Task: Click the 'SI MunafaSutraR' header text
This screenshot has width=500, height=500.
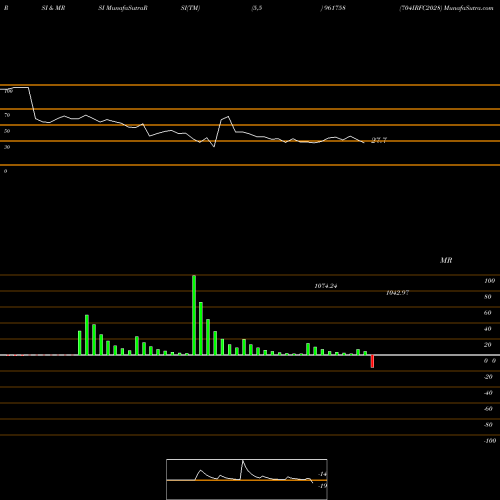Action: (123, 8)
